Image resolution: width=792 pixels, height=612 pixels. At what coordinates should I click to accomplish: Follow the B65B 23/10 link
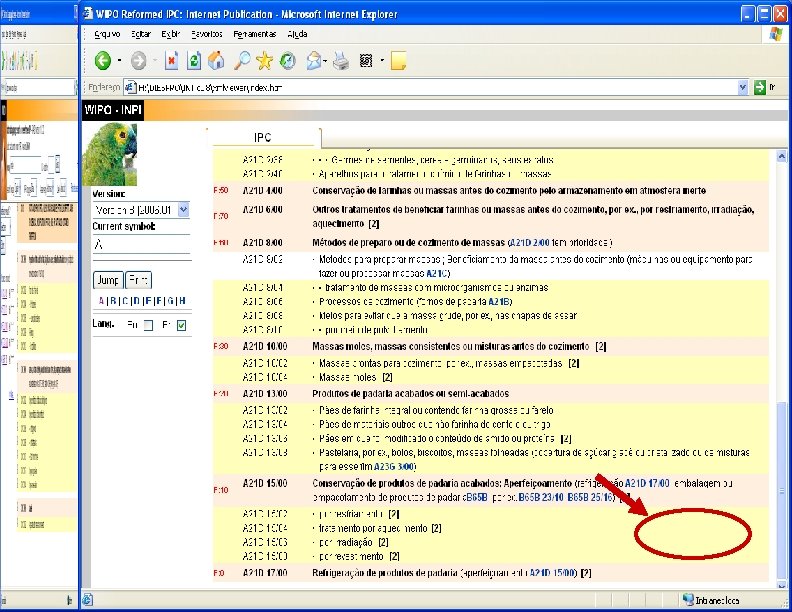(x=542, y=498)
